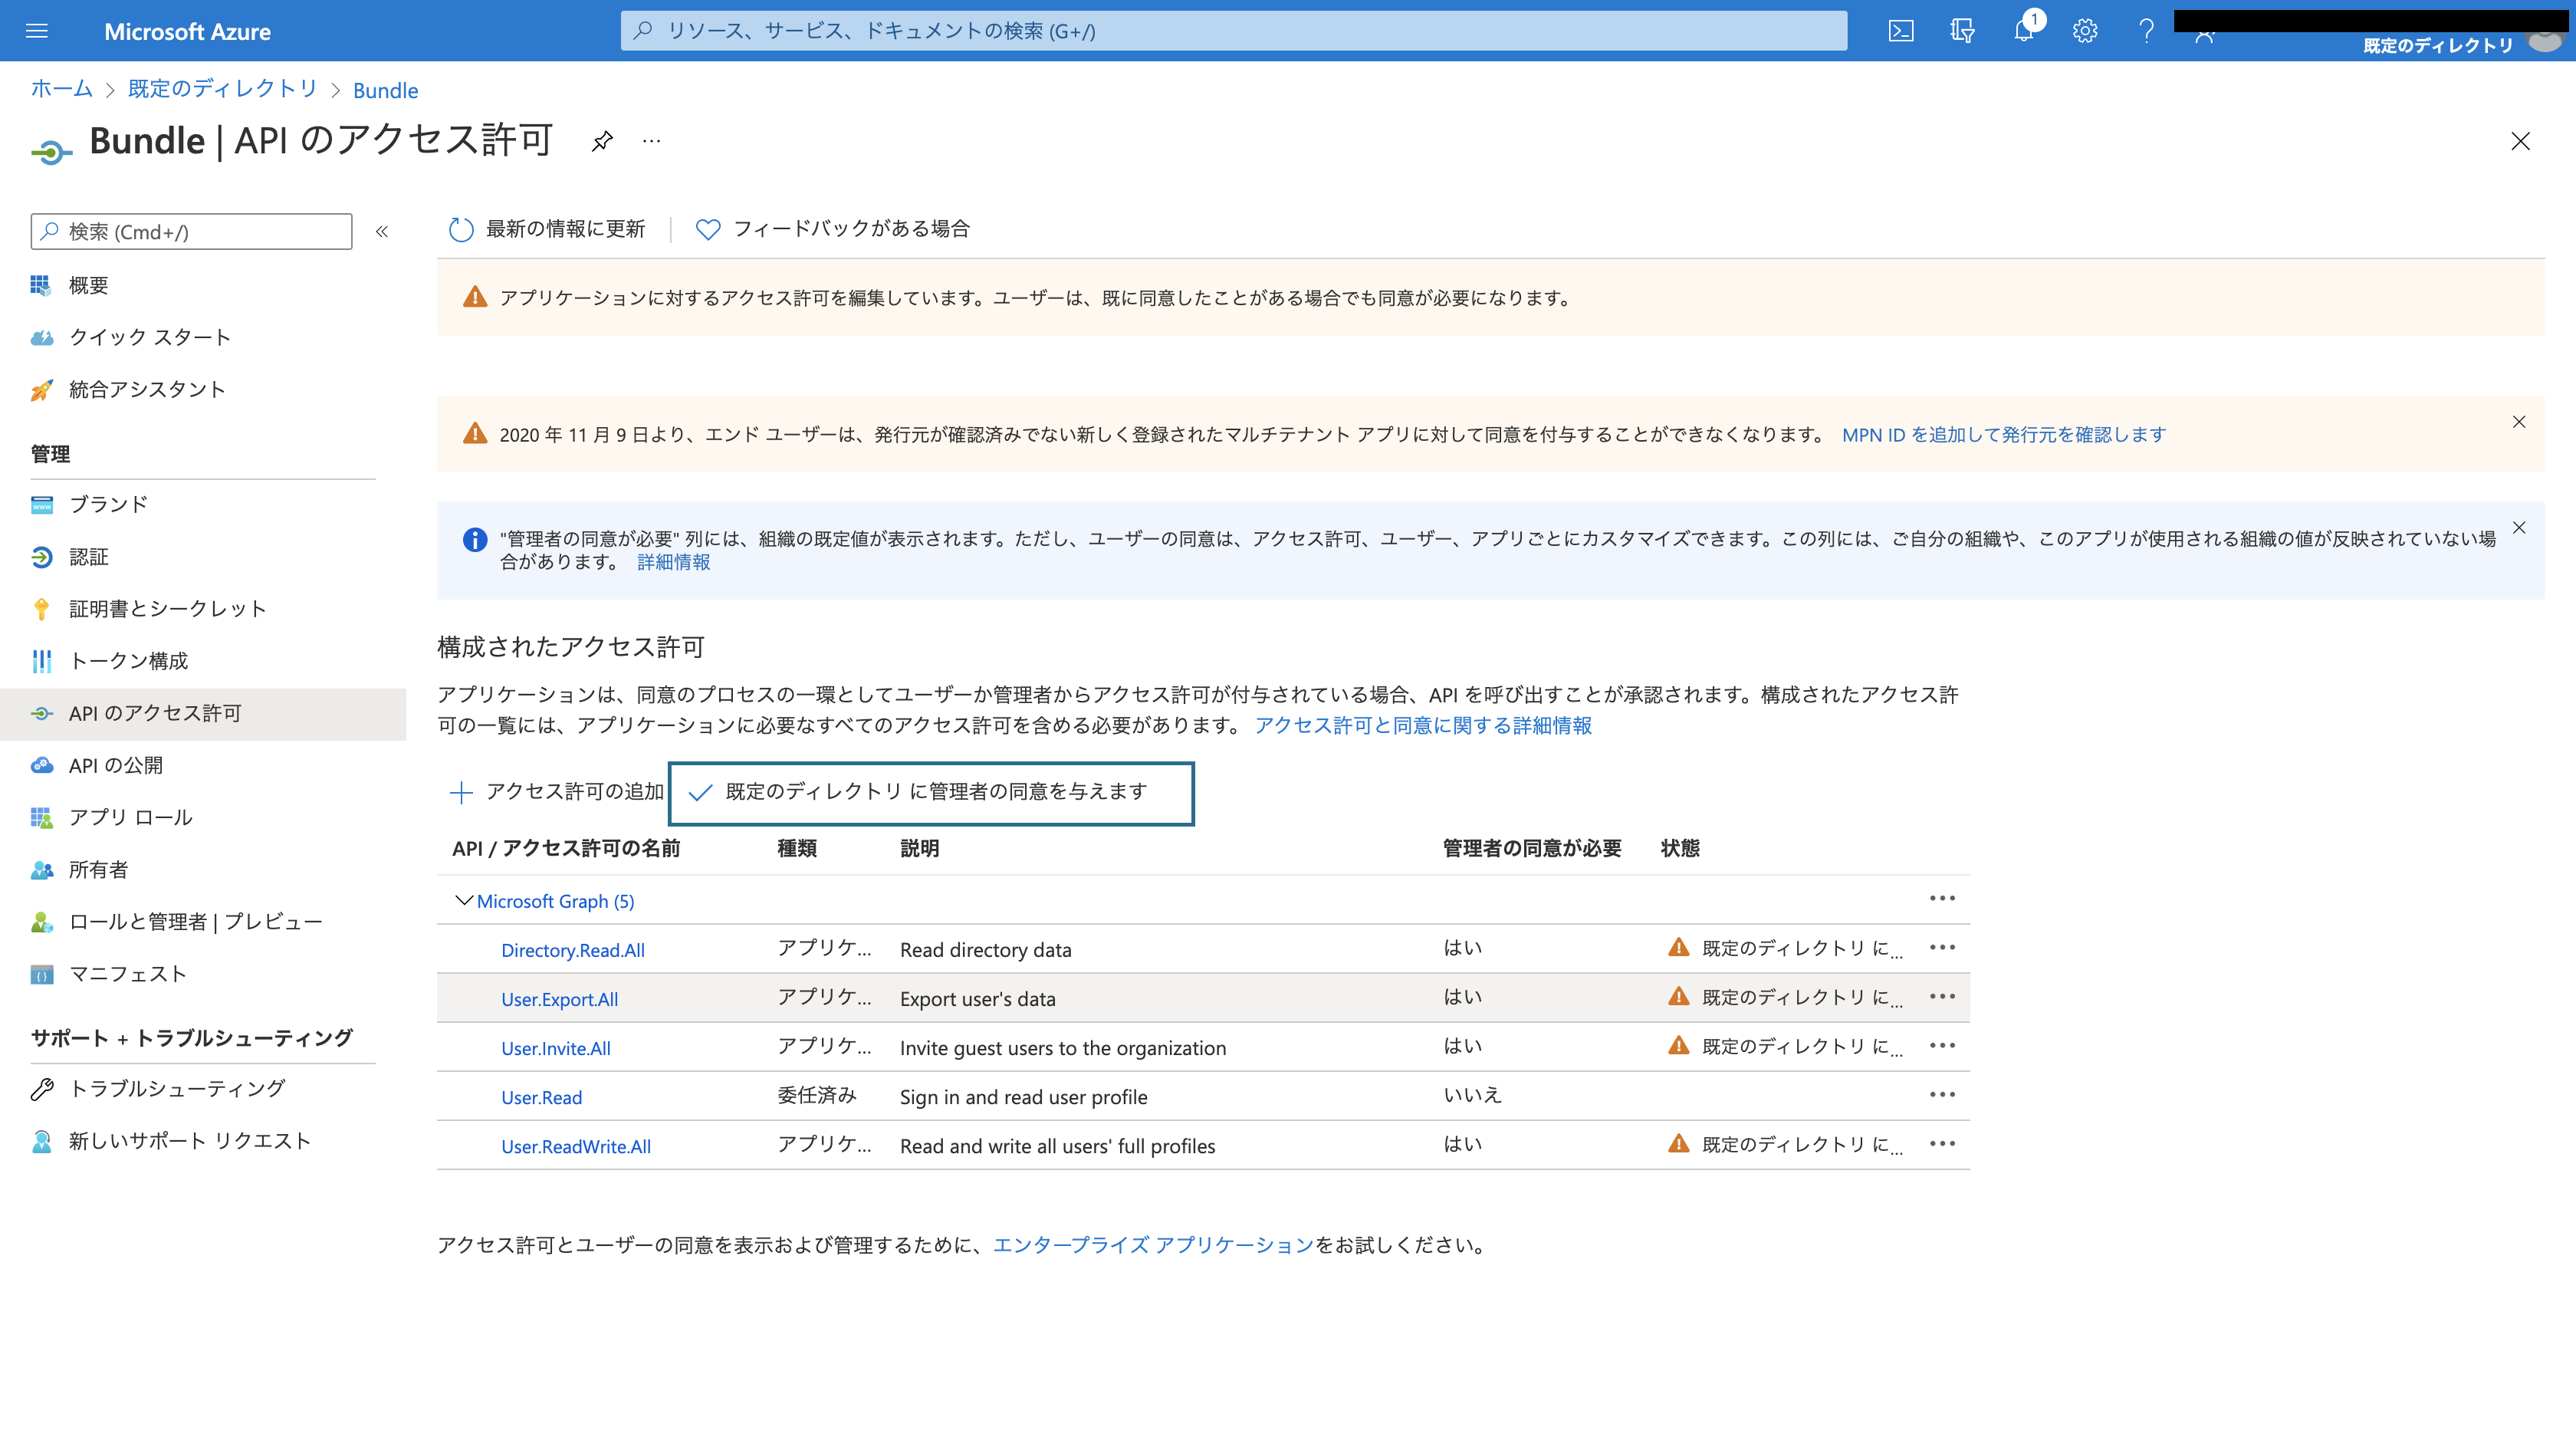2576x1440 pixels.
Task: Grant admin consent for 既定のディレクトリ
Action: 931,793
